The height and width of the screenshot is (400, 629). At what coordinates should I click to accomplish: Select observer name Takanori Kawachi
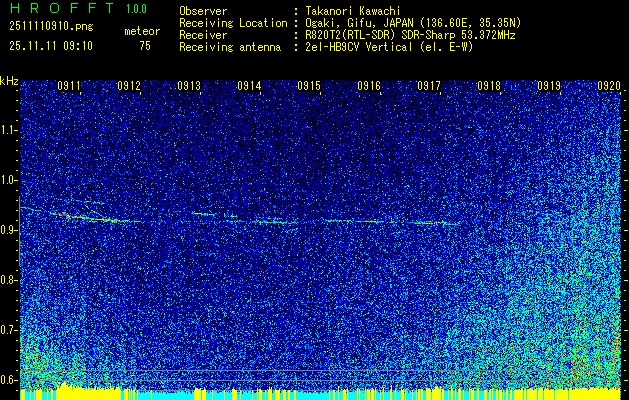[x=353, y=11]
